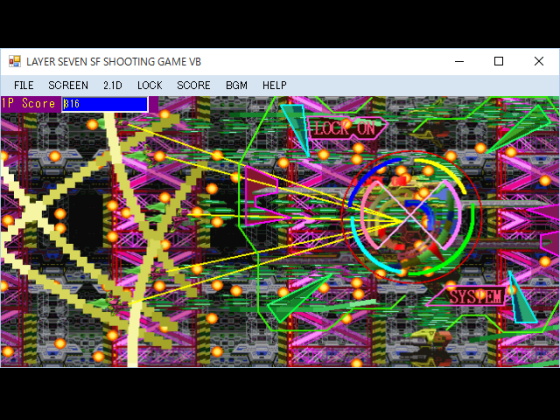The height and width of the screenshot is (420, 560).
Task: Open the HELP menu
Action: pyautogui.click(x=274, y=85)
